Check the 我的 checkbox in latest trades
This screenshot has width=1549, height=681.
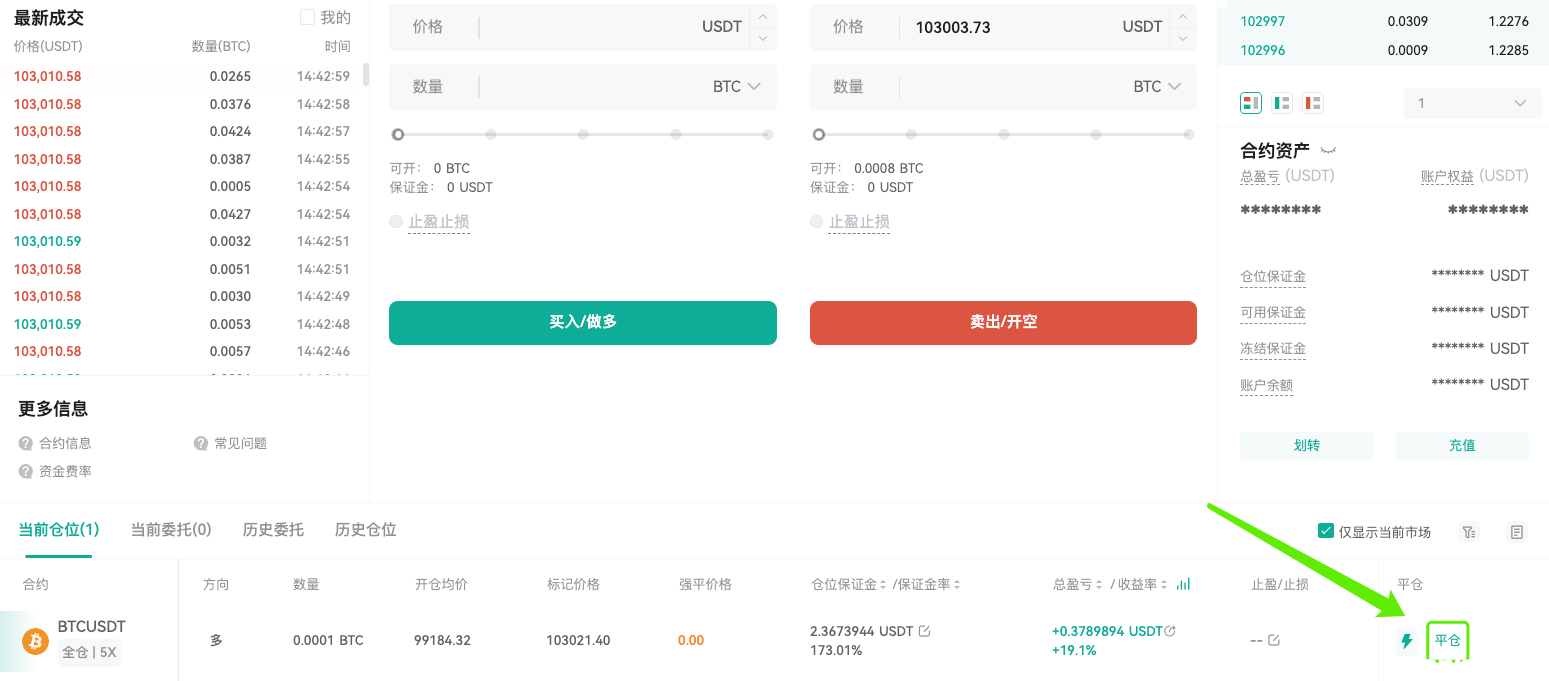click(x=308, y=17)
